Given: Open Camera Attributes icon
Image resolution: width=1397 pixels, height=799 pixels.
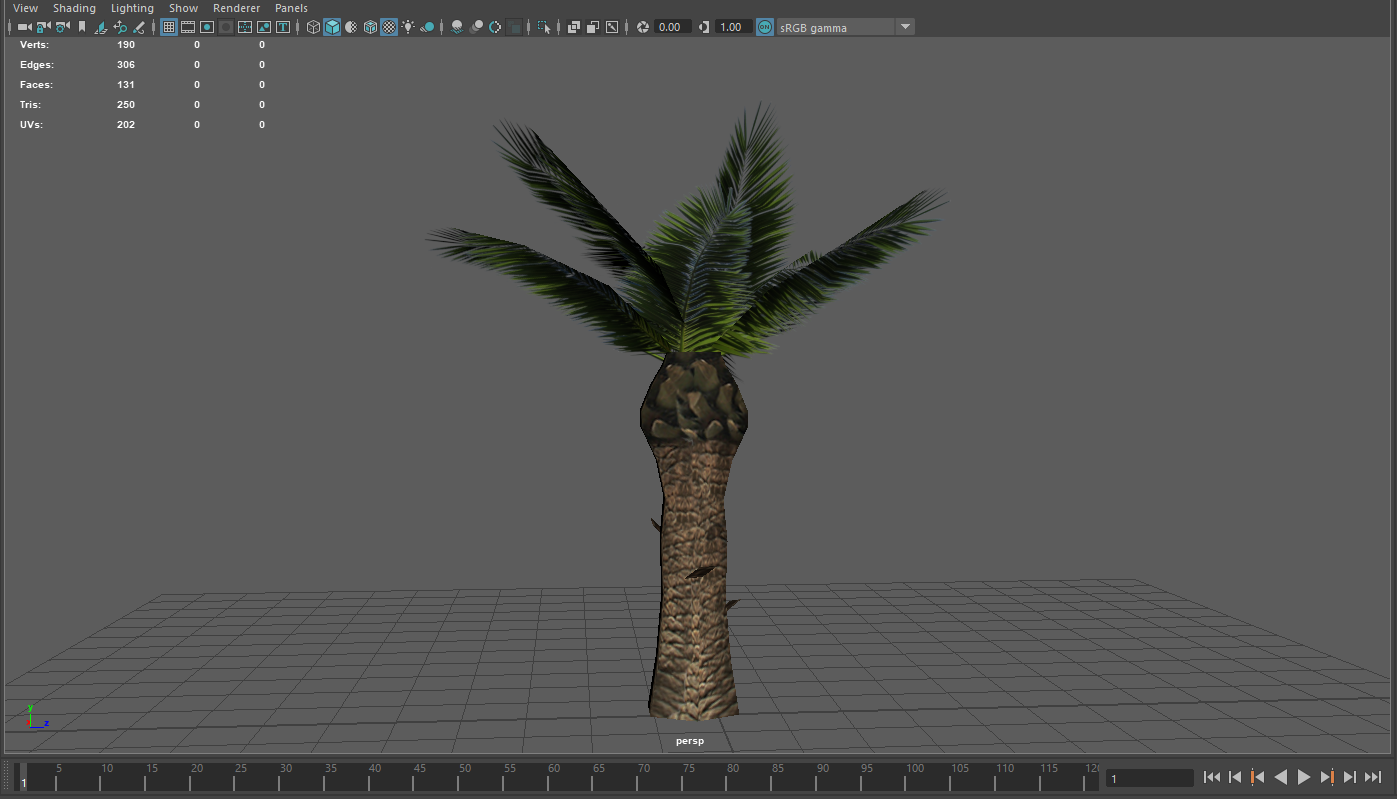Looking at the screenshot, I should (x=62, y=27).
